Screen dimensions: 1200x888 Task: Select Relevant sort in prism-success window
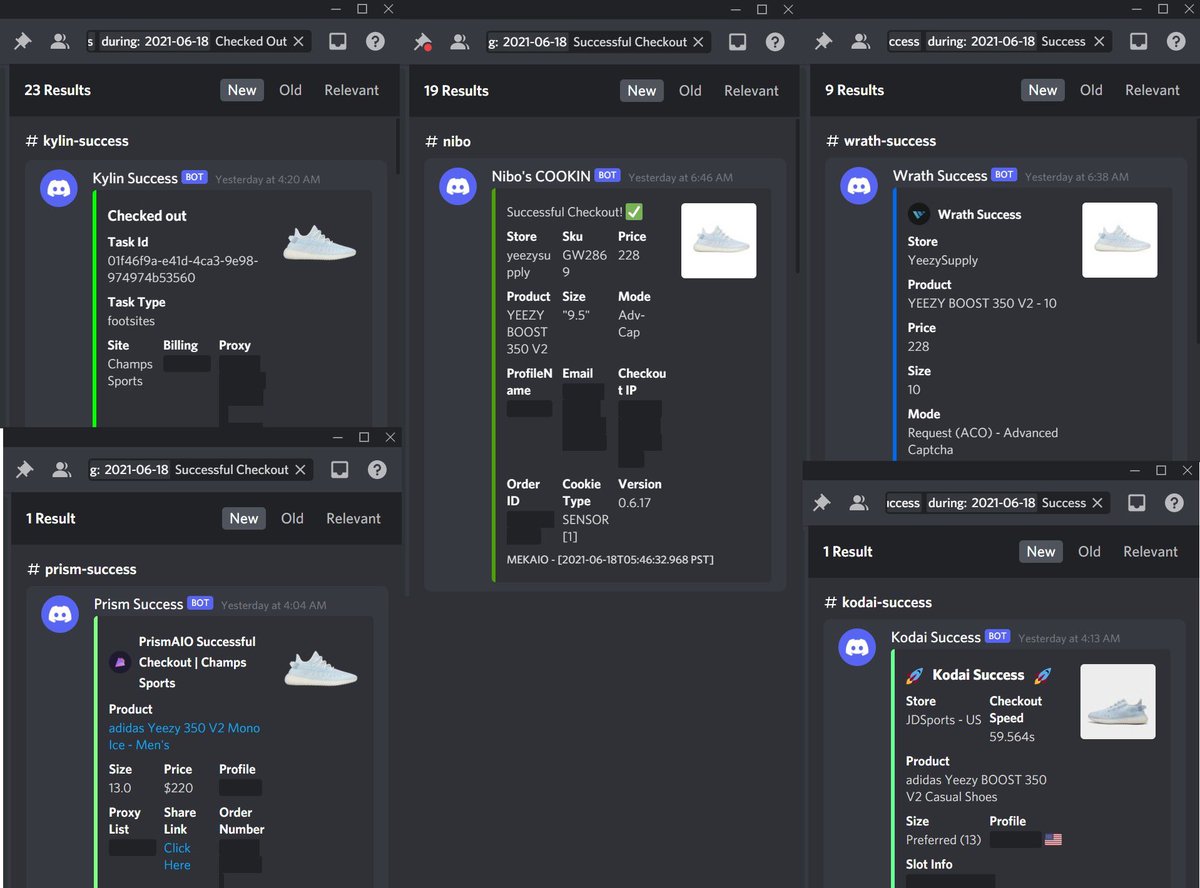pyautogui.click(x=353, y=518)
